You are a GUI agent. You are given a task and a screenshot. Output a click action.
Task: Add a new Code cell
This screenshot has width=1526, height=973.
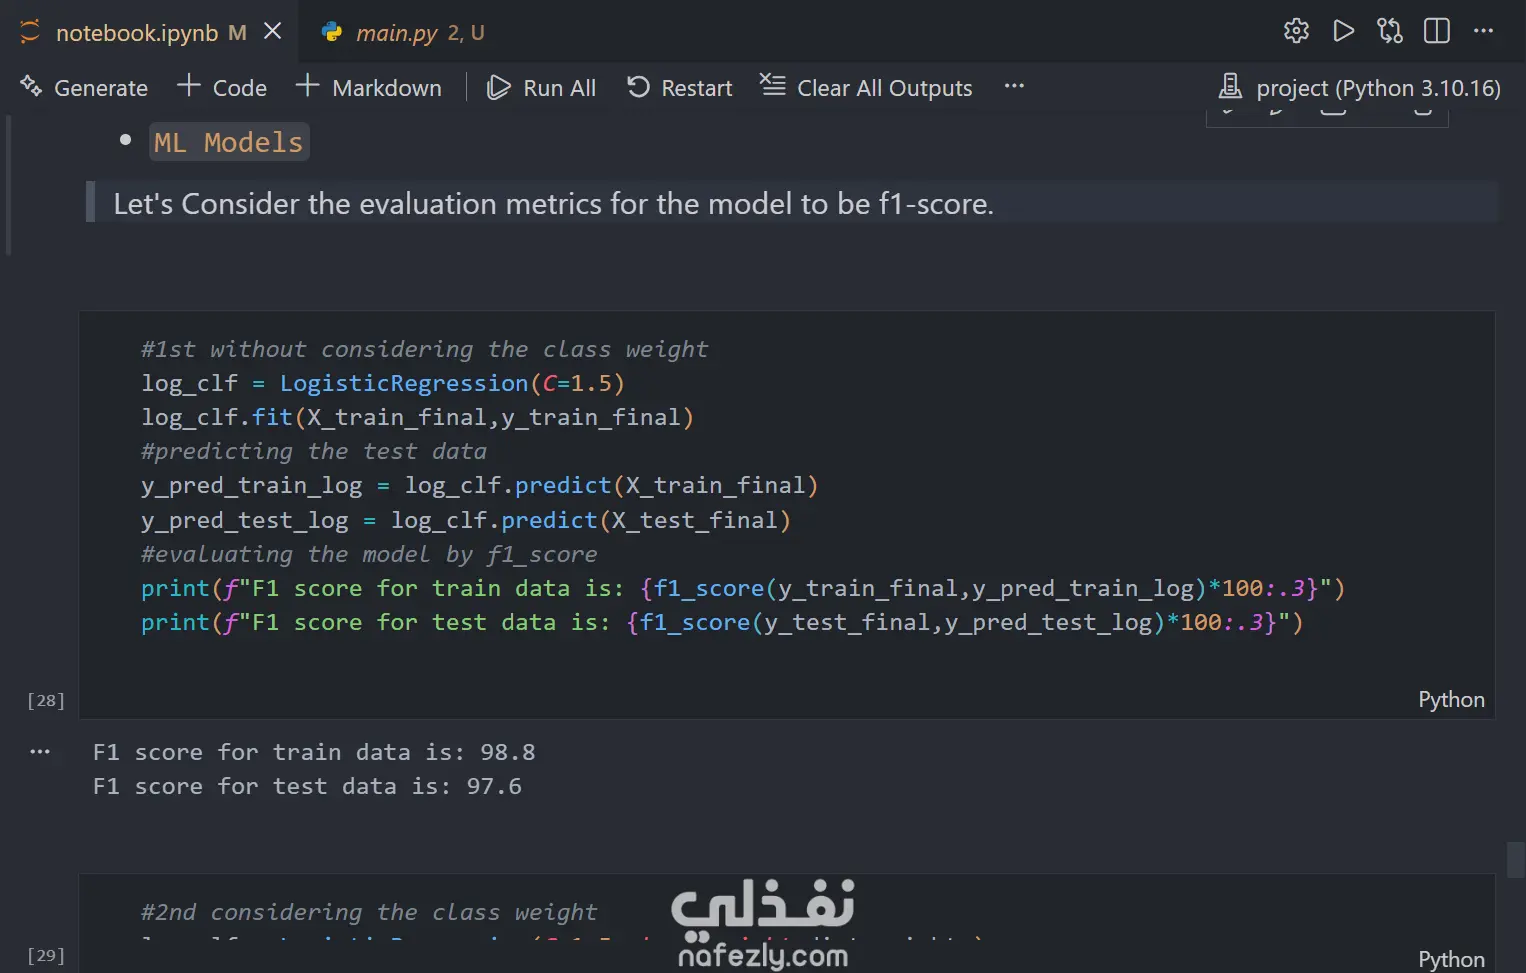pos(222,88)
